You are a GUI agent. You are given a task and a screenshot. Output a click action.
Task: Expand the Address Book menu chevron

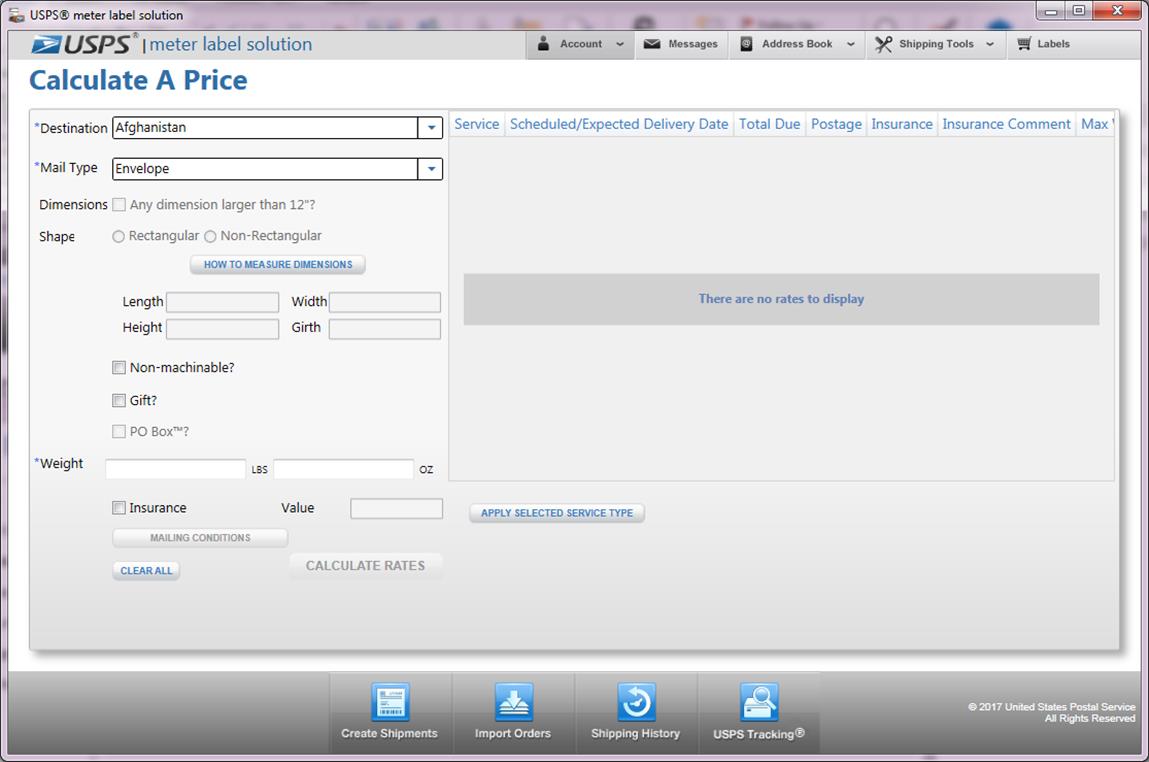[x=851, y=44]
